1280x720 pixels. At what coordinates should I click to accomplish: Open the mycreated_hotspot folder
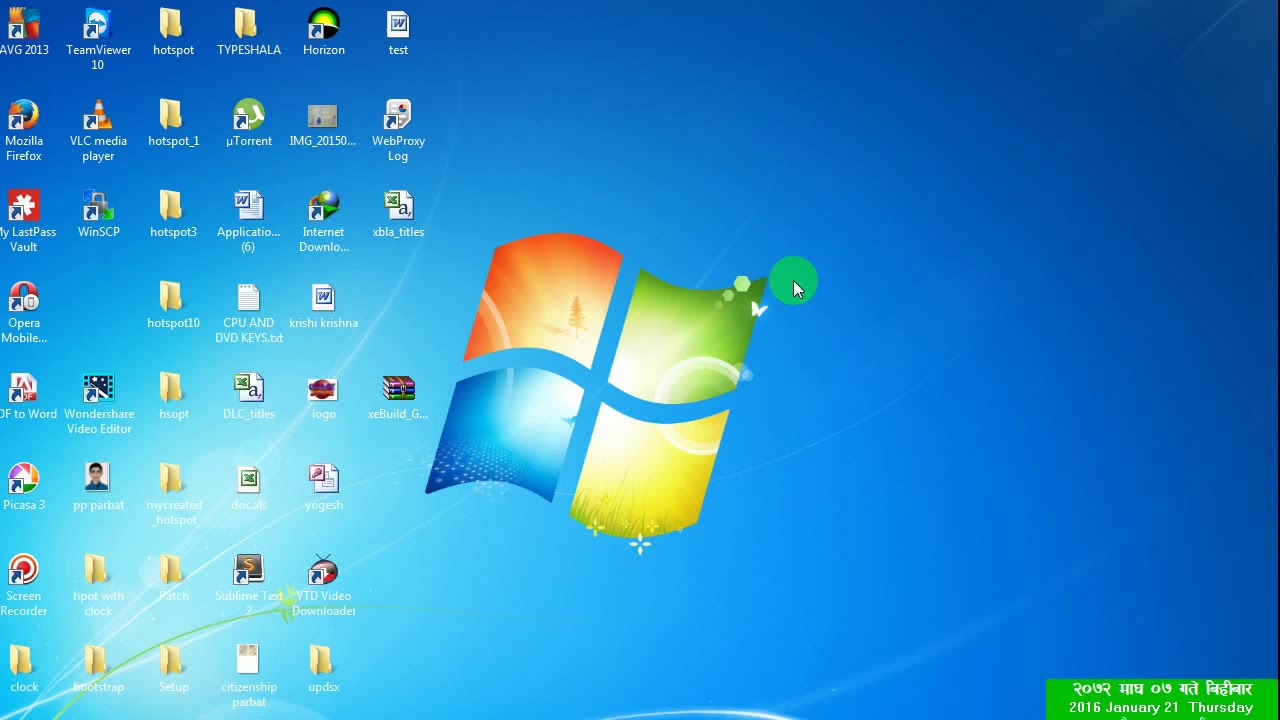pos(173,494)
